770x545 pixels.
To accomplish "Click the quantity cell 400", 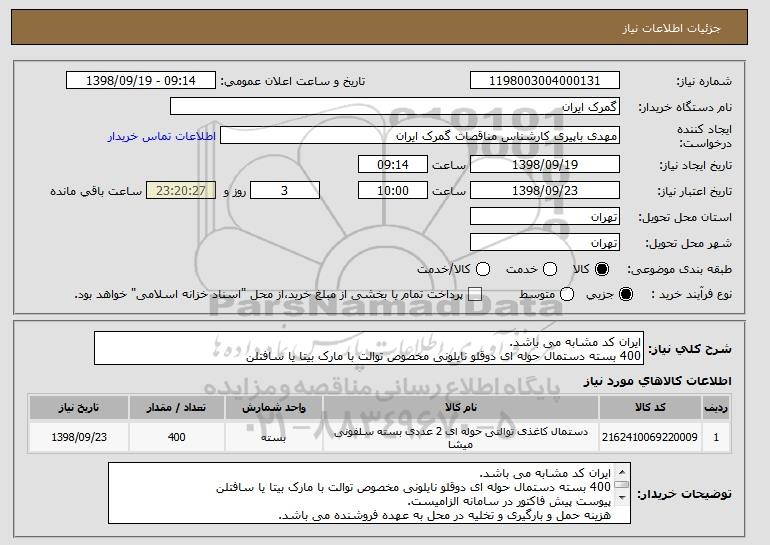I will tap(176, 437).
